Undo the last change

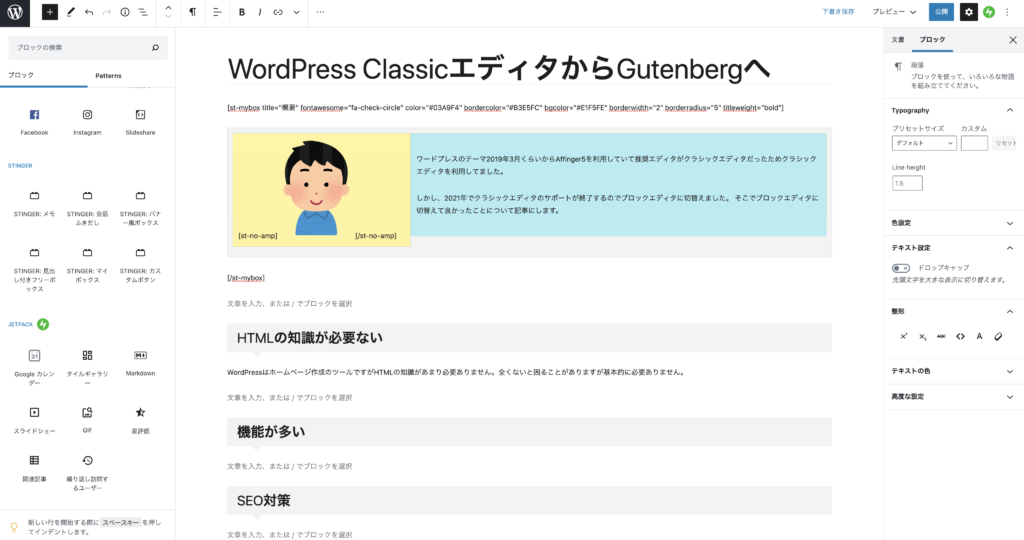(89, 12)
